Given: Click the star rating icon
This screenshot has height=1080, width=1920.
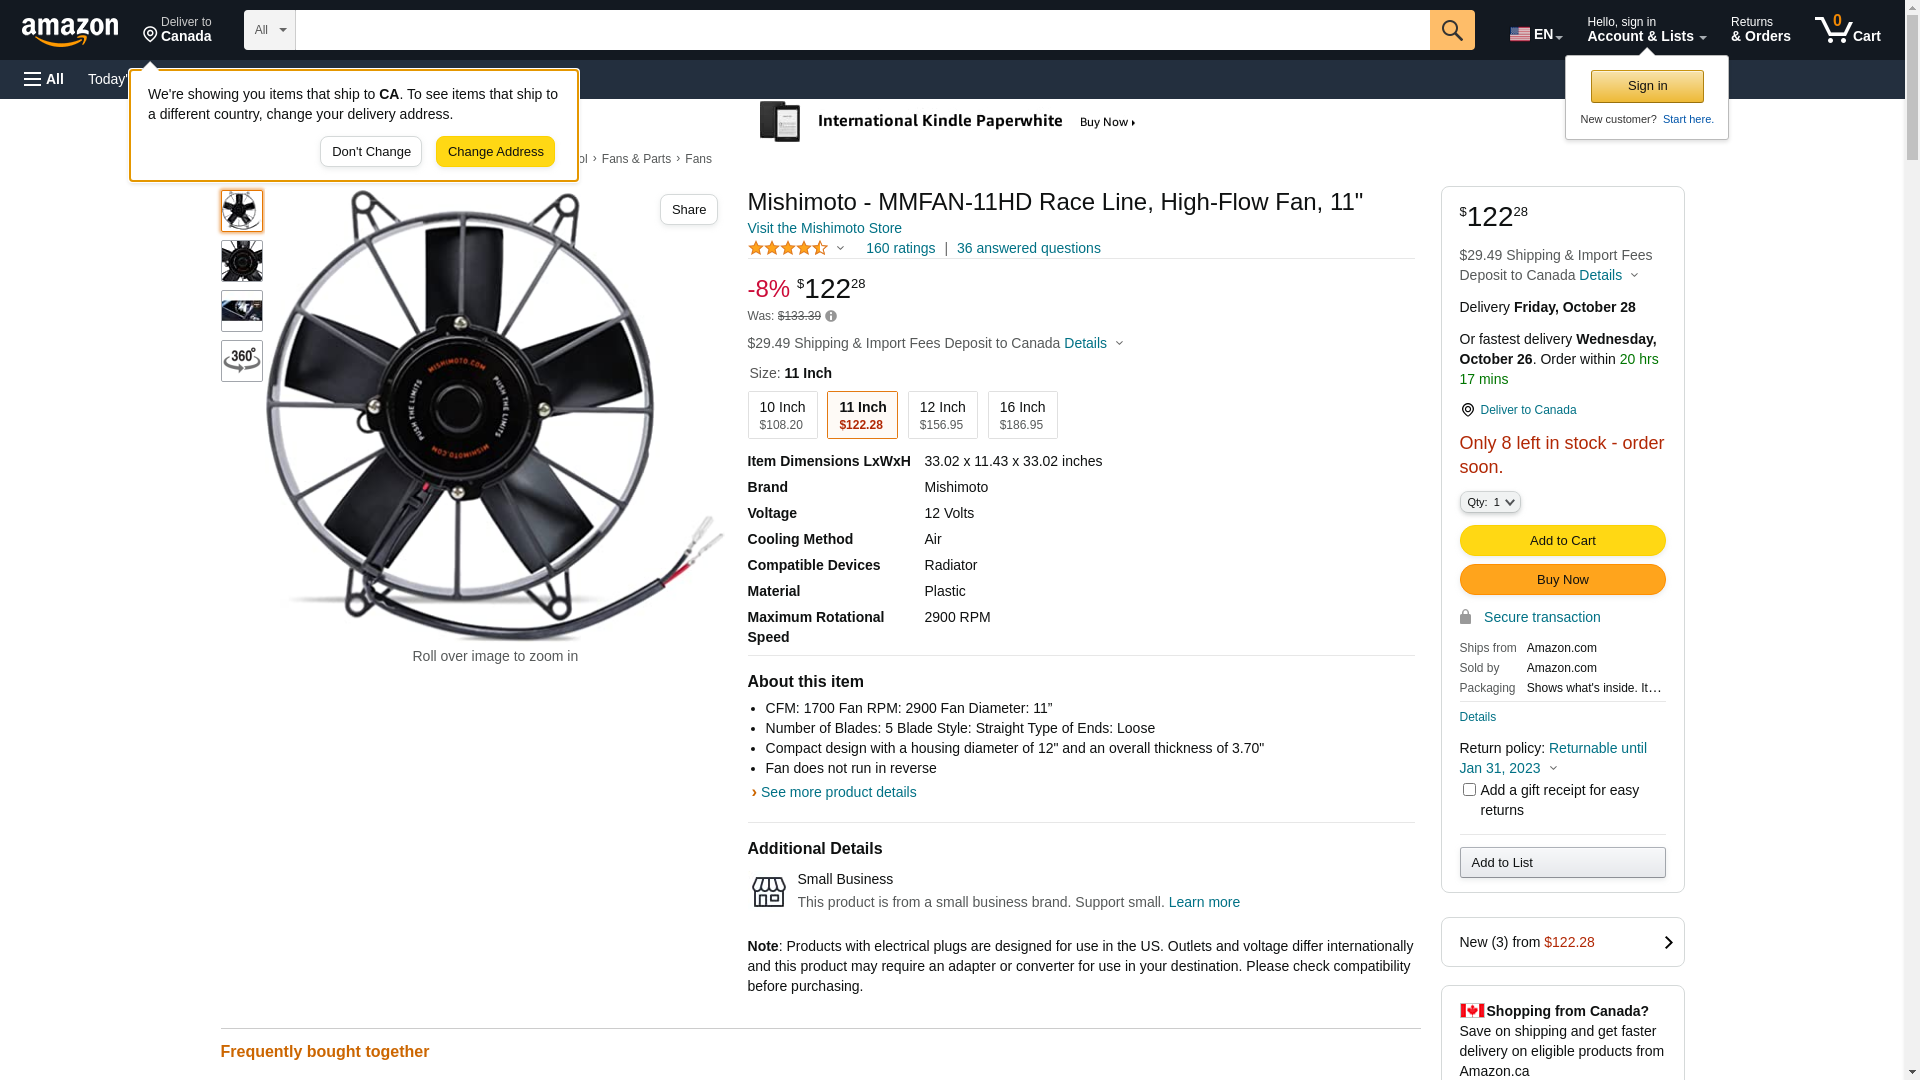Looking at the screenshot, I should 788,248.
